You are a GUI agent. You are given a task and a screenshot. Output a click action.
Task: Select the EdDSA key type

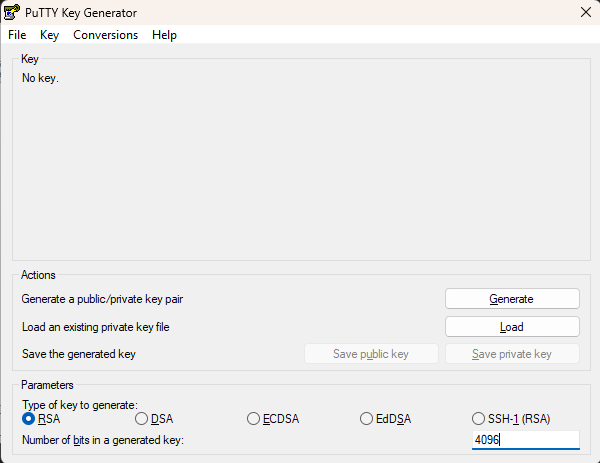click(385, 419)
